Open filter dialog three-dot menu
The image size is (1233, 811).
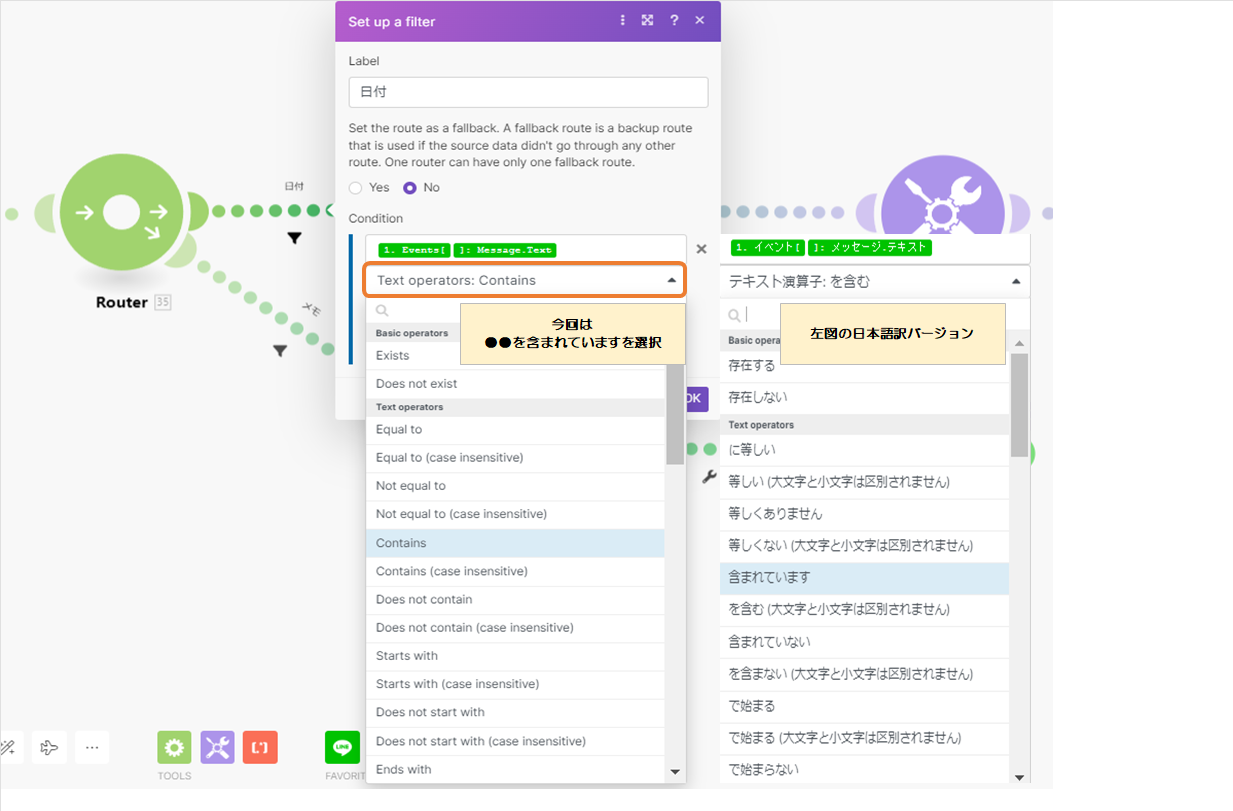pos(623,20)
